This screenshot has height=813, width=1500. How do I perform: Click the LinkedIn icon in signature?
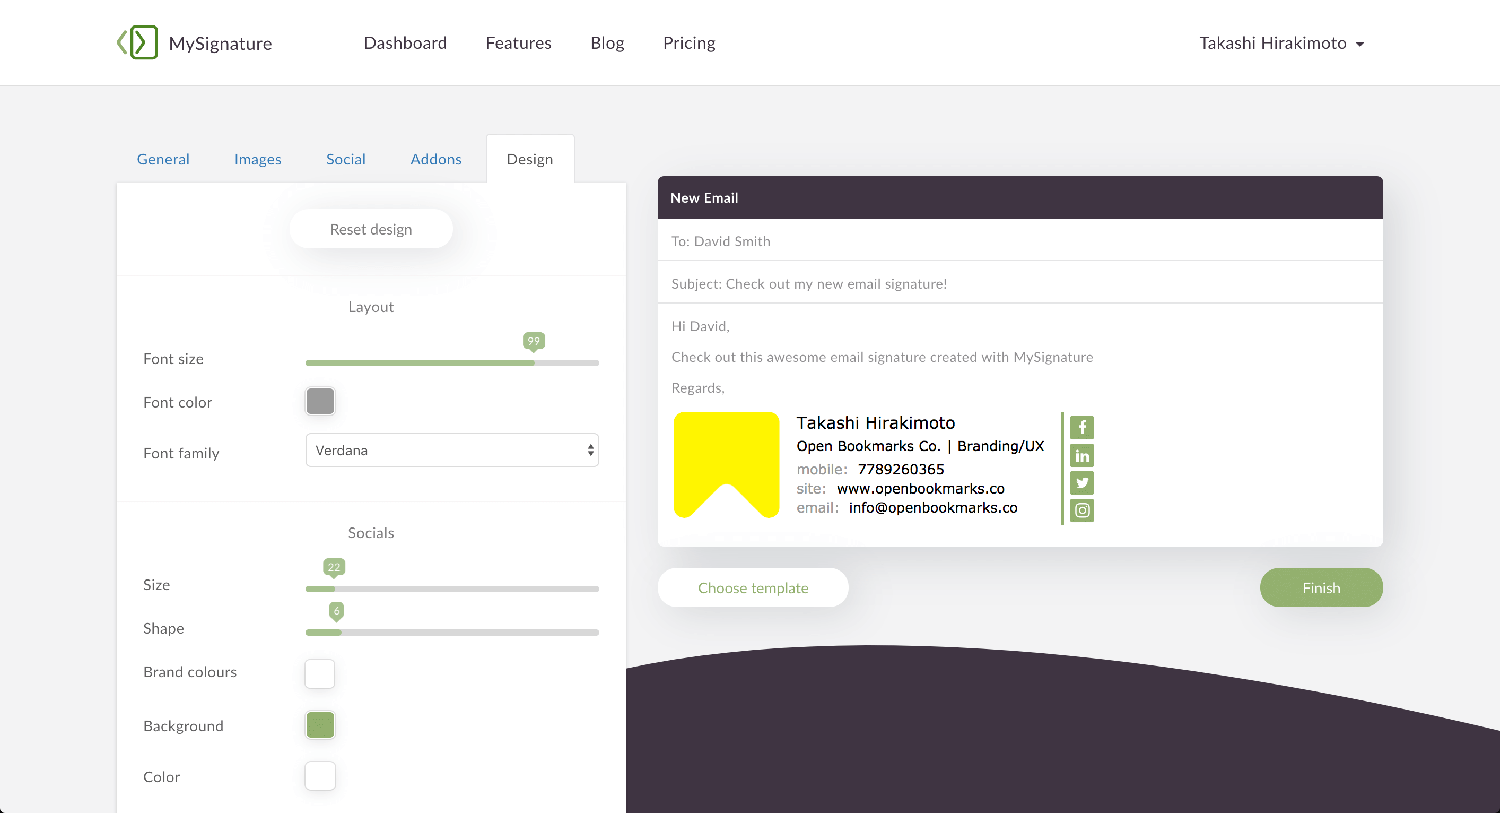[x=1082, y=455]
